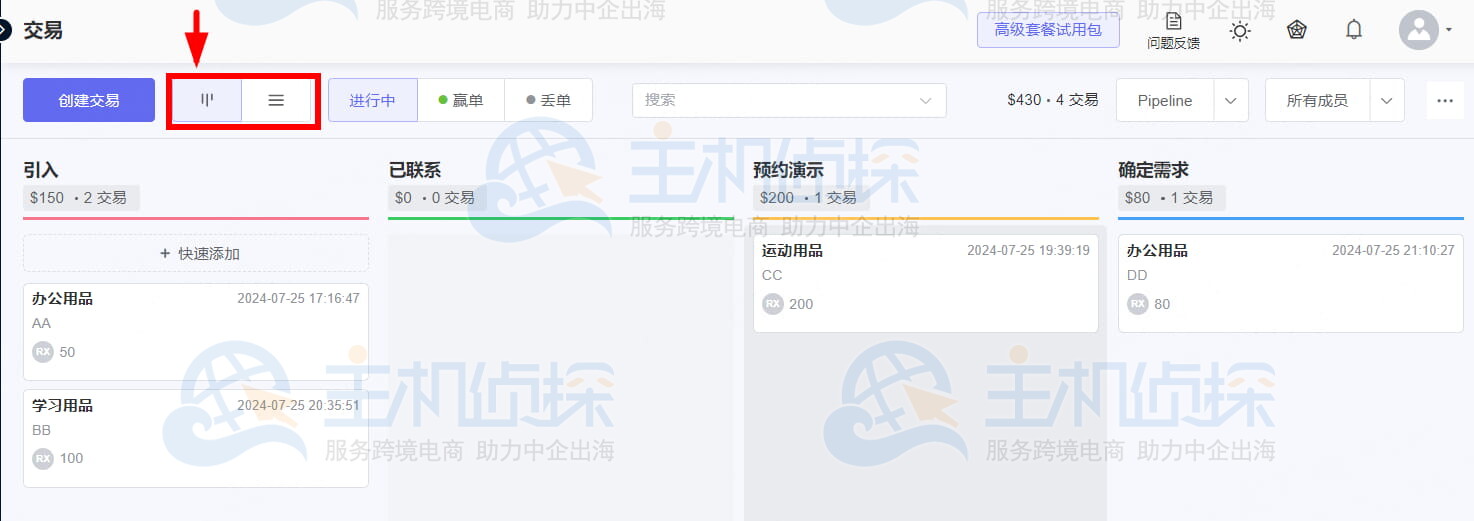Click timestamp 2024-07-25 19:39:19
The image size is (1474, 521).
1028,250
